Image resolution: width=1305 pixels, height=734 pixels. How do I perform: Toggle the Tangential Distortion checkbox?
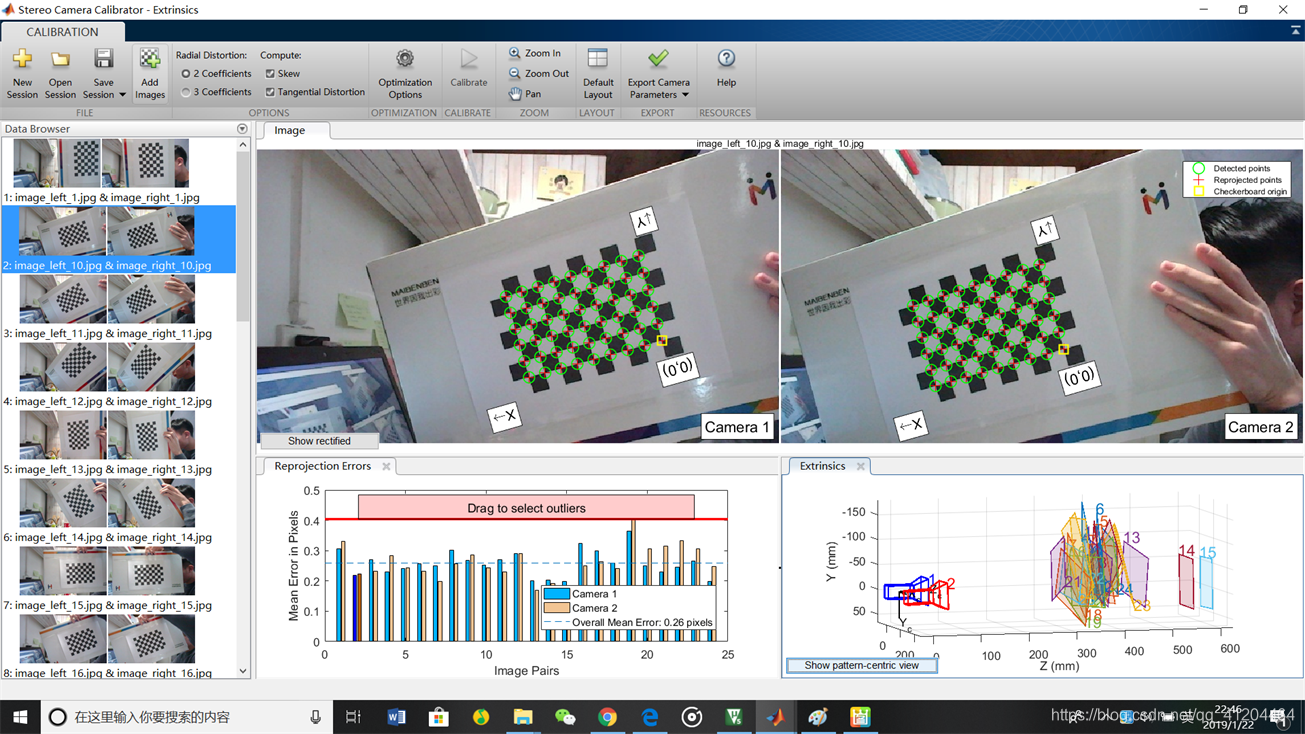pyautogui.click(x=270, y=92)
